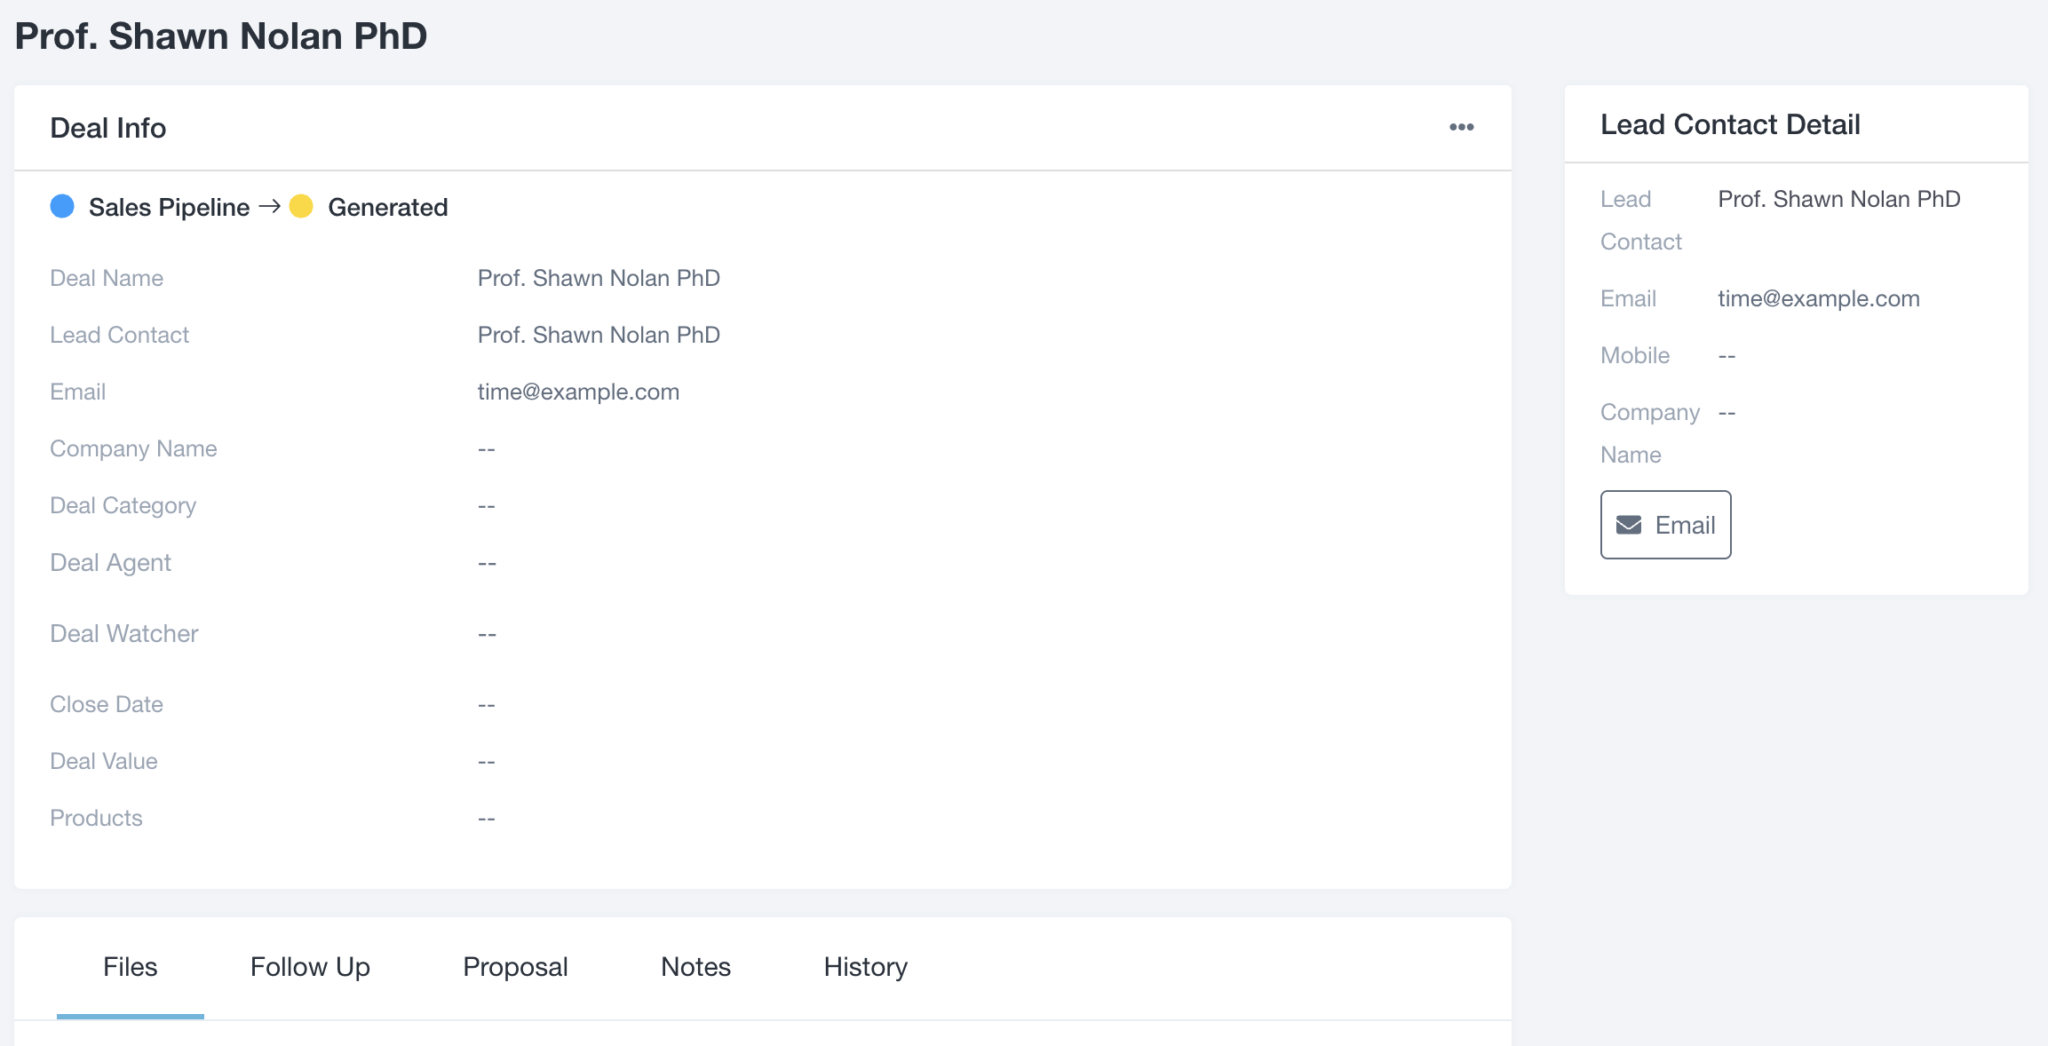Select the Proposal tab
The image size is (2048, 1046).
coord(515,967)
